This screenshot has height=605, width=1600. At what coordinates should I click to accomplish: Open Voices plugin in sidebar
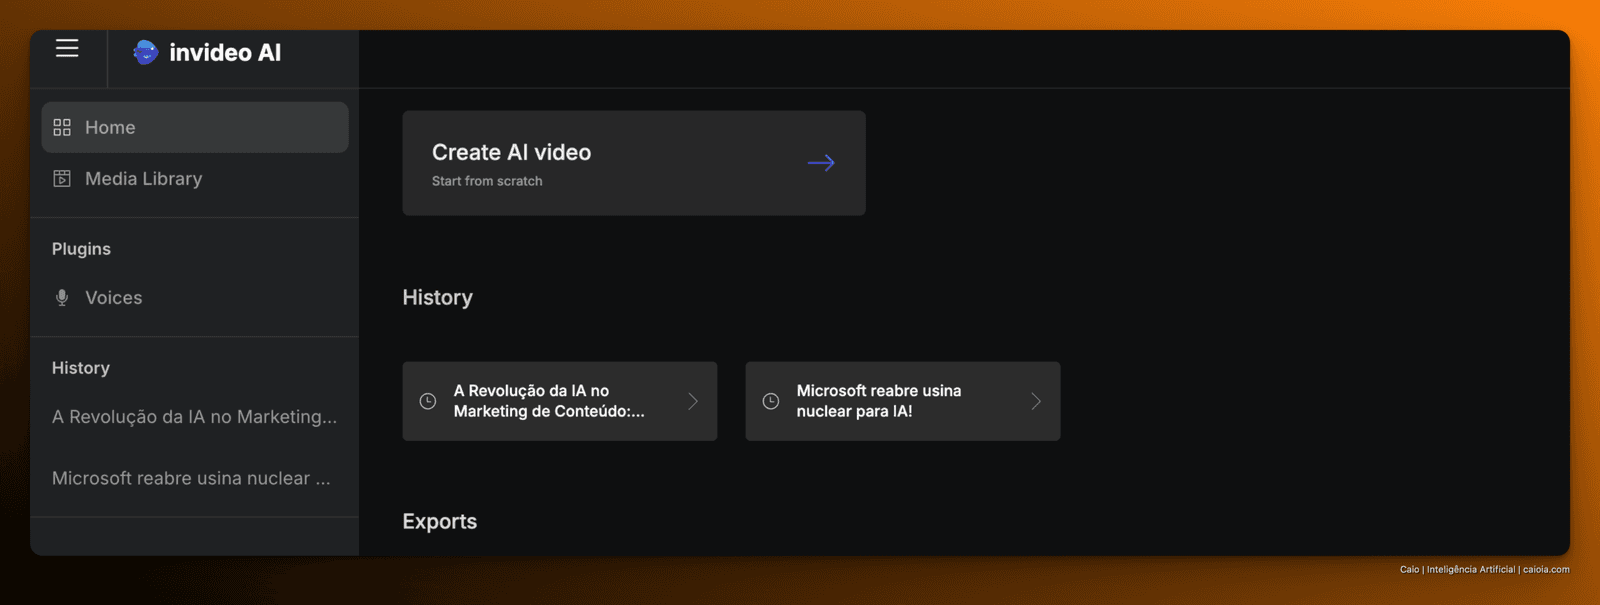pyautogui.click(x=195, y=297)
